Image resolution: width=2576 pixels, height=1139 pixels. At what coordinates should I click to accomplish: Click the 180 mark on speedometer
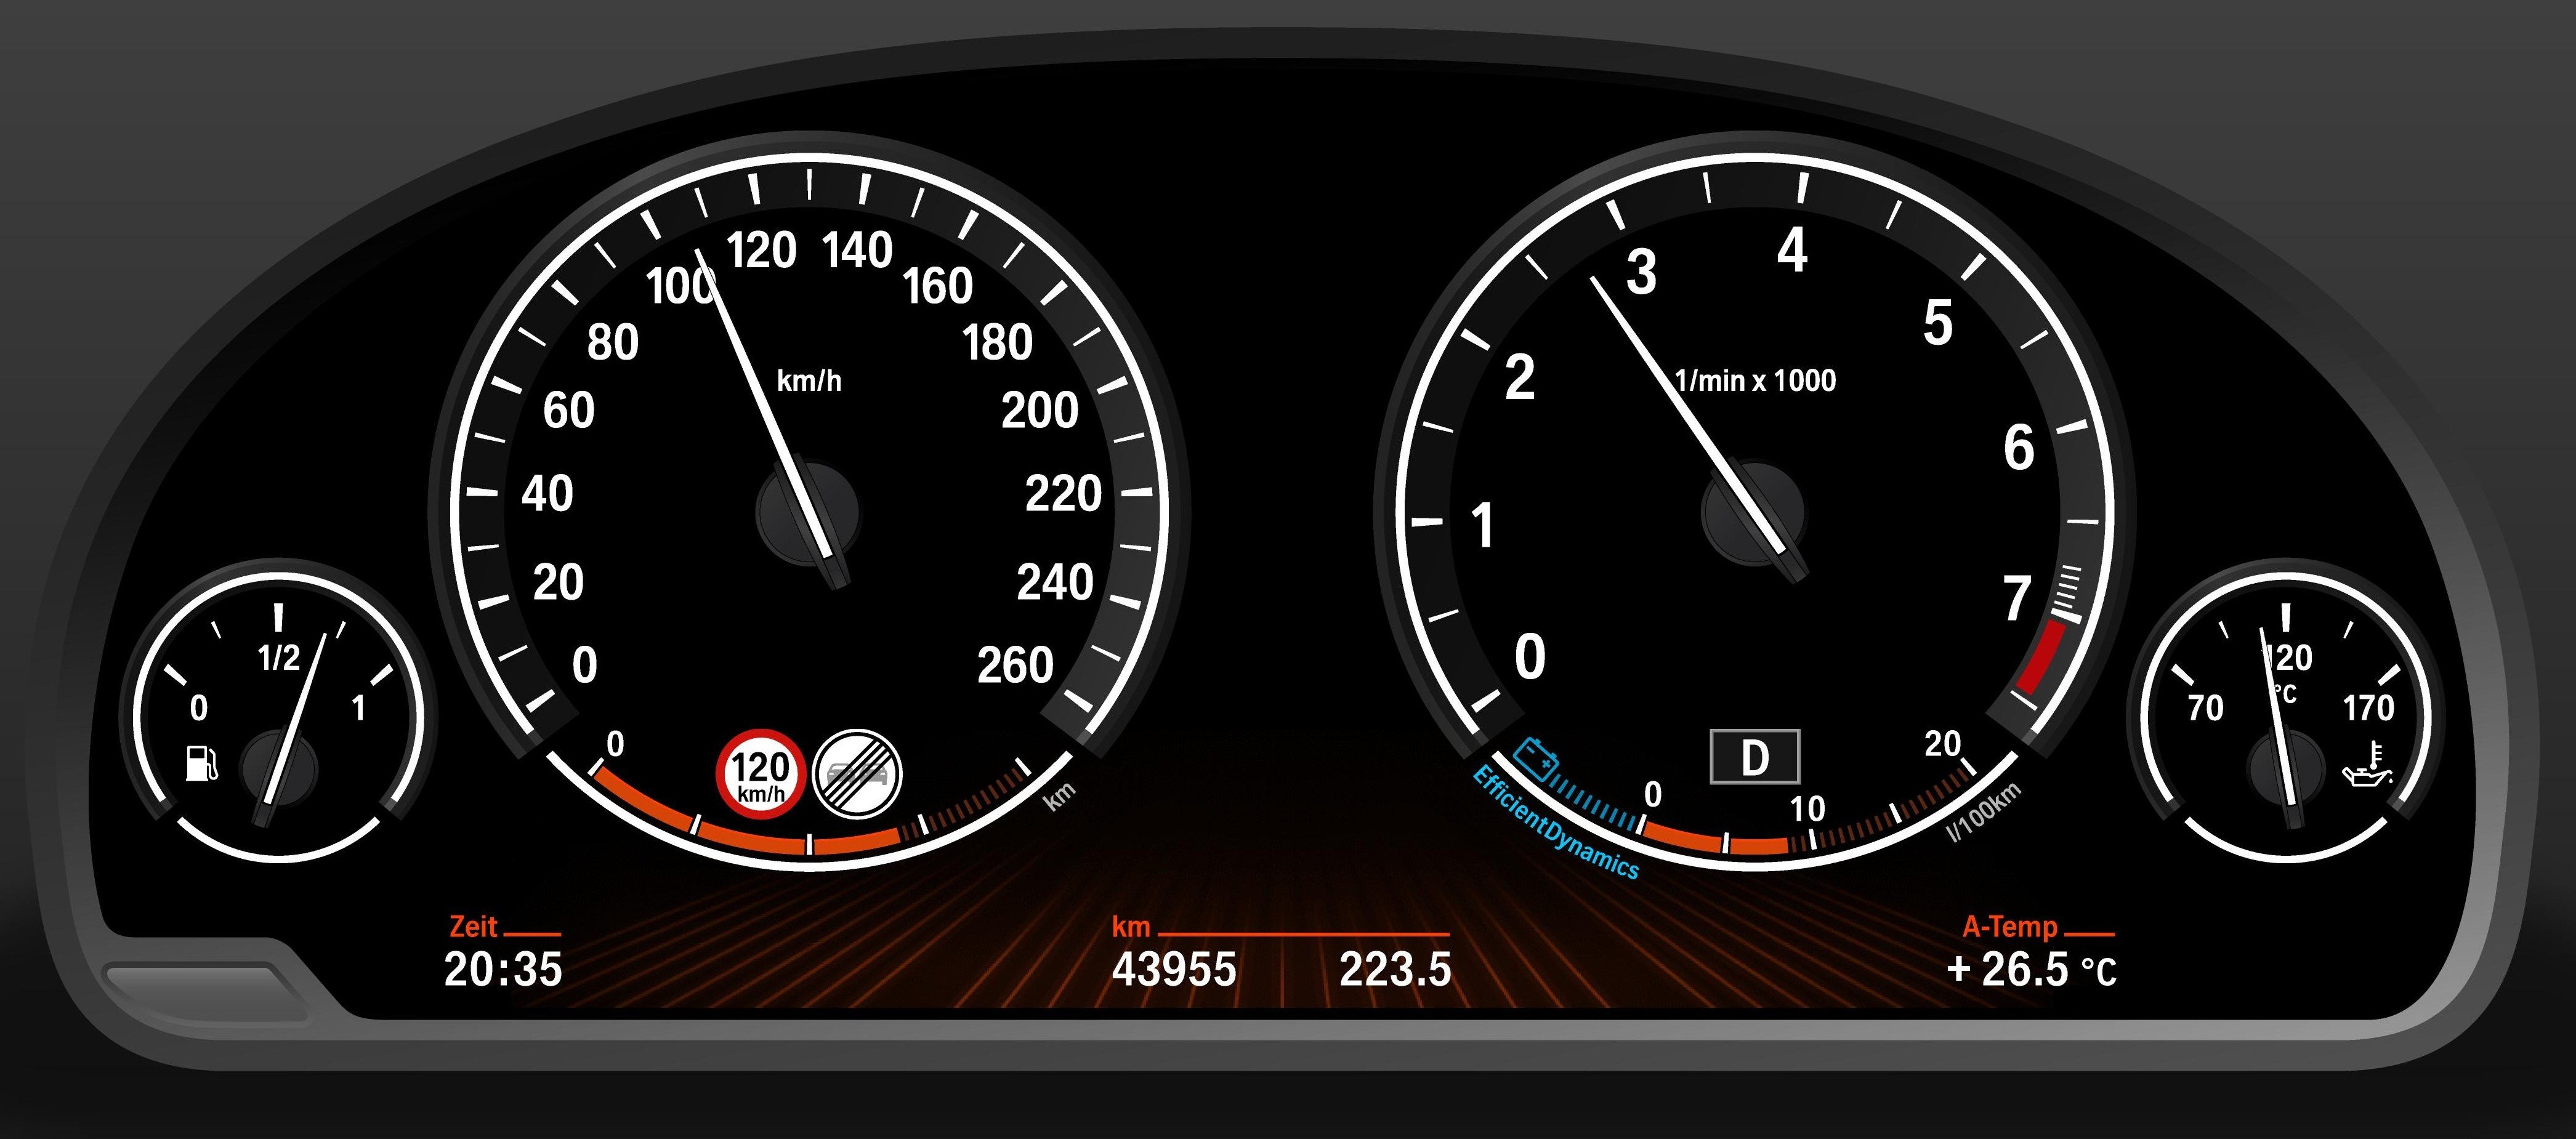(x=997, y=342)
